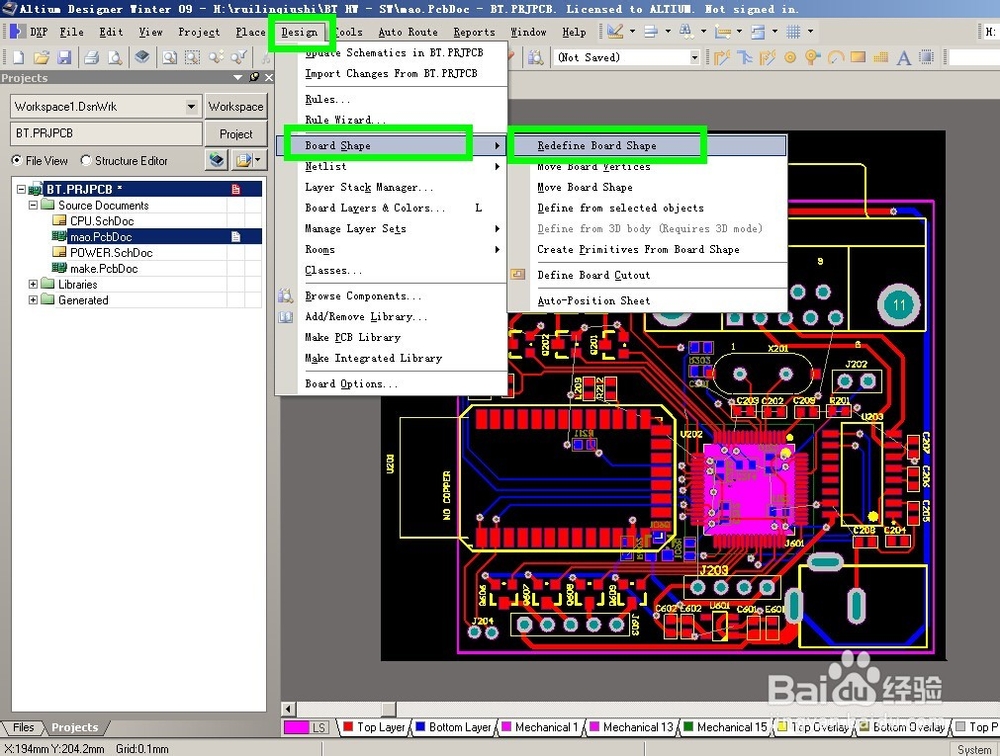1000x756 pixels.
Task: Close the Projects panel
Action: point(268,77)
